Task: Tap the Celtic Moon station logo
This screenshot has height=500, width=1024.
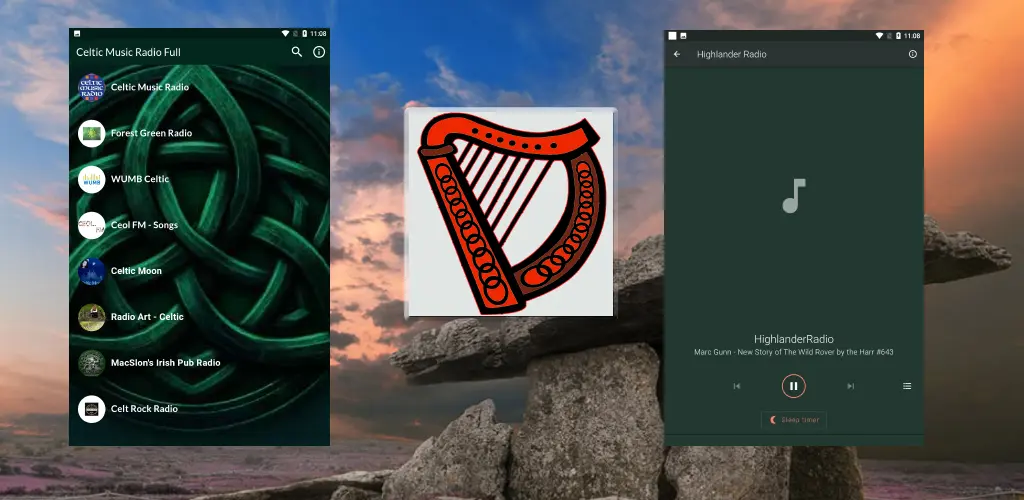Action: point(91,271)
